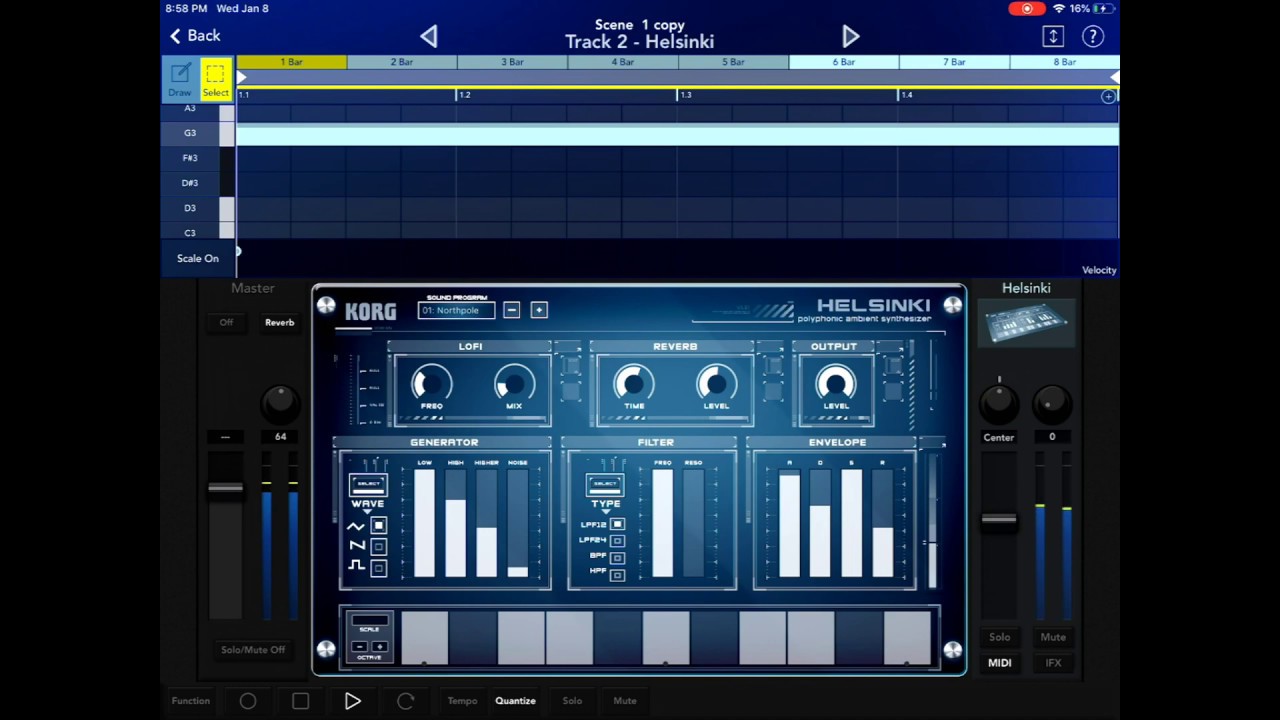Image resolution: width=1280 pixels, height=720 pixels.
Task: Click the Solo/Mute Off button
Action: tap(253, 650)
